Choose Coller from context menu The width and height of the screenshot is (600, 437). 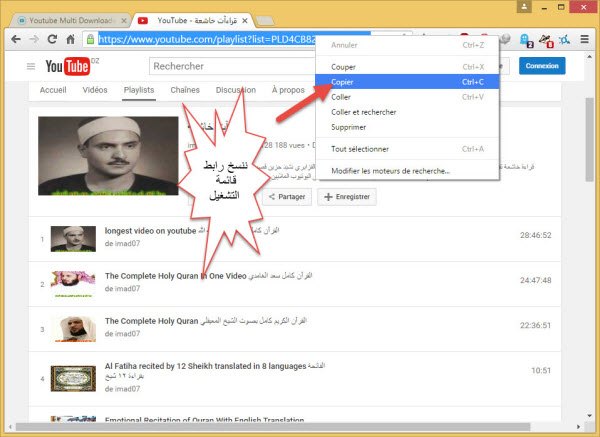pyautogui.click(x=407, y=97)
